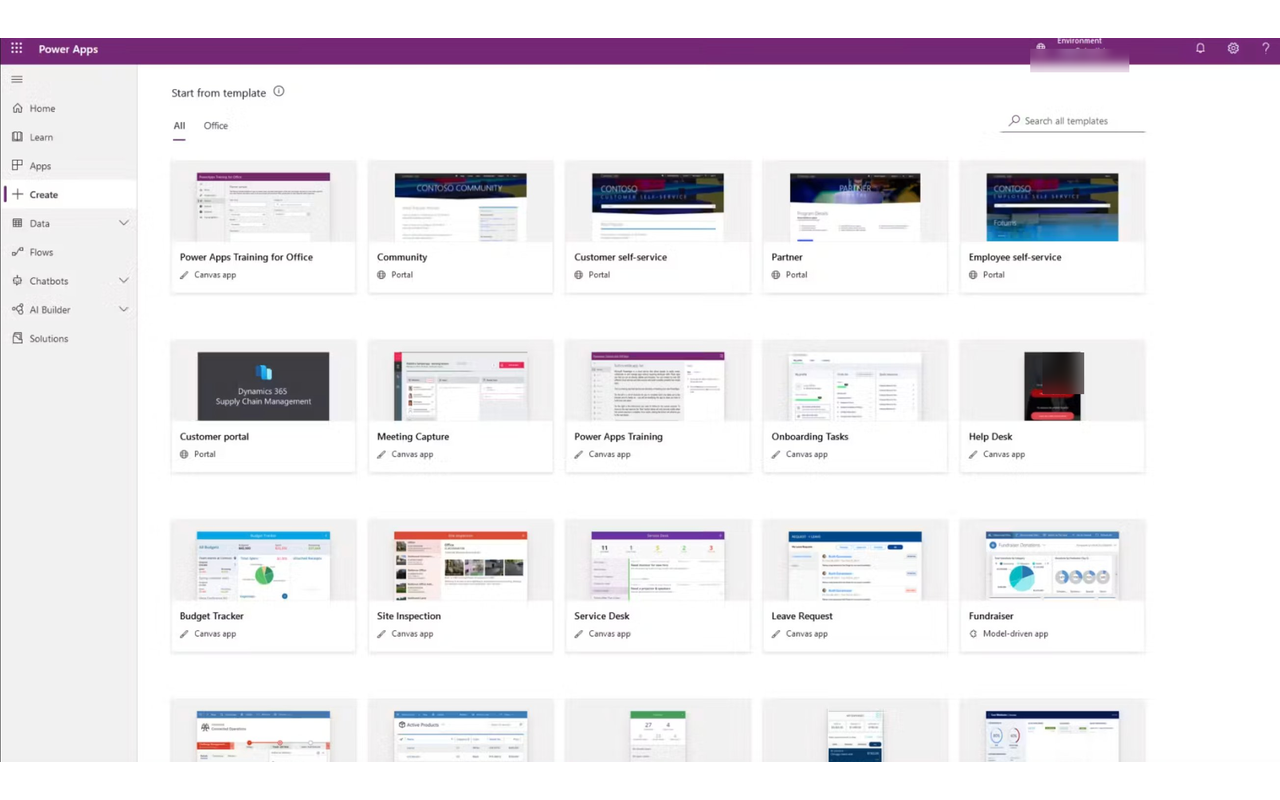Click the environment globe icon in header

[x=1041, y=47]
